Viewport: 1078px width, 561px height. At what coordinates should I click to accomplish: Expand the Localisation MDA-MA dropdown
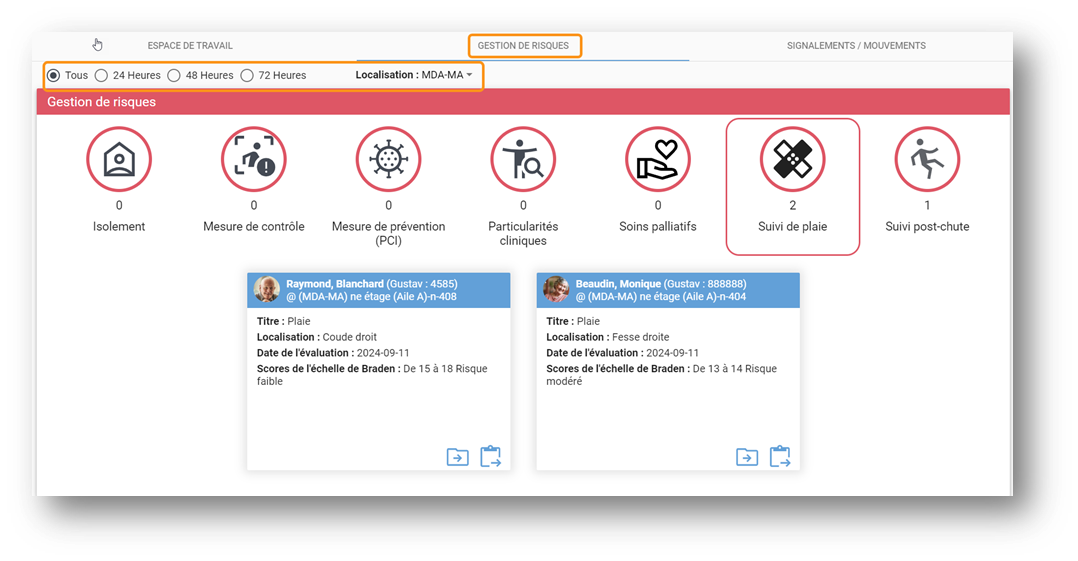coord(414,75)
